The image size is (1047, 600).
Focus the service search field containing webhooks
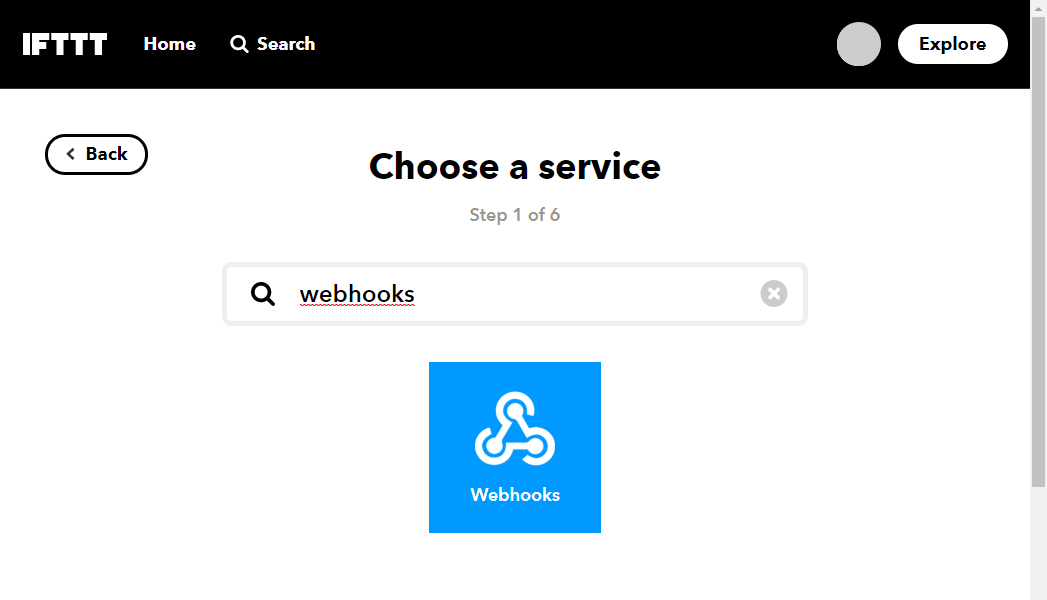[515, 294]
